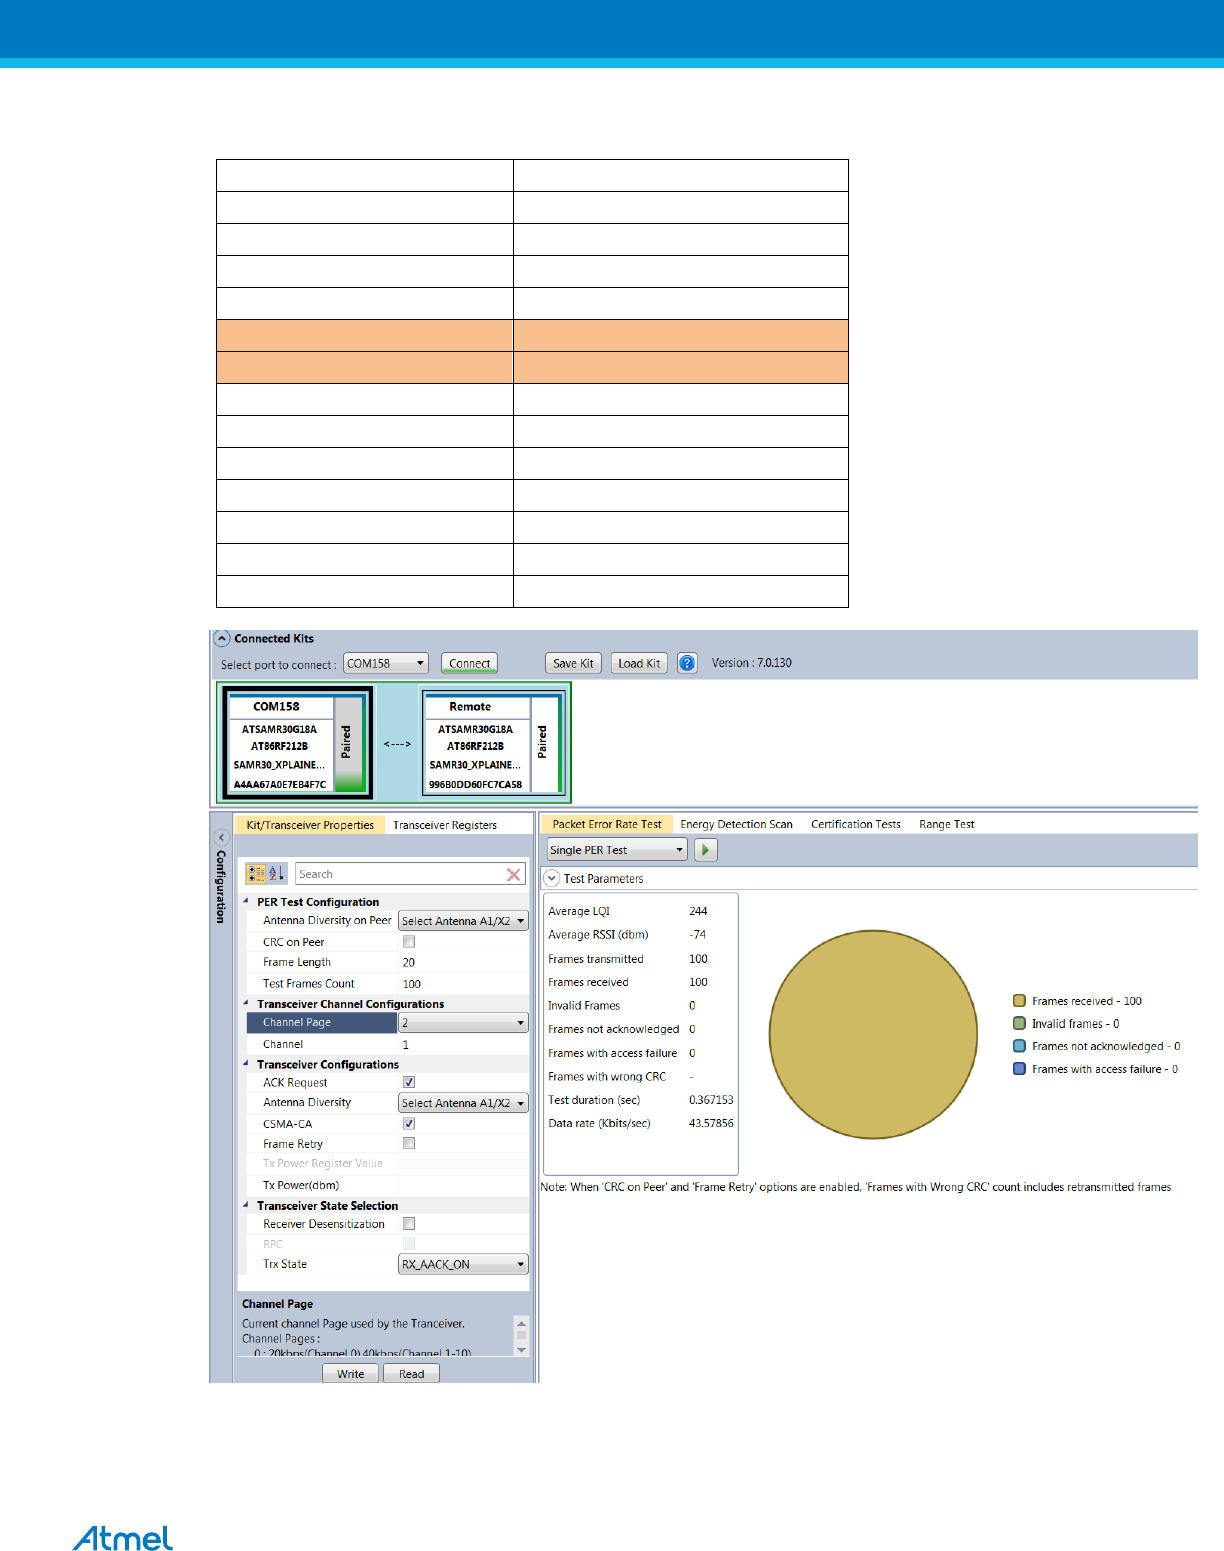Image resolution: width=1224 pixels, height=1551 pixels.
Task: Clear the search box with red X
Action: [x=514, y=875]
